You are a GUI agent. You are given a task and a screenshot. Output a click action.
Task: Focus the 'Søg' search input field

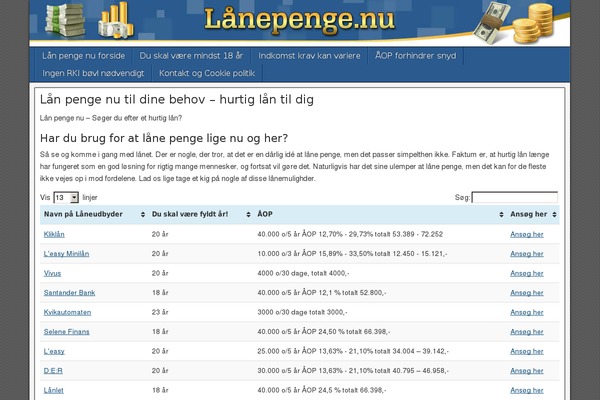515,198
